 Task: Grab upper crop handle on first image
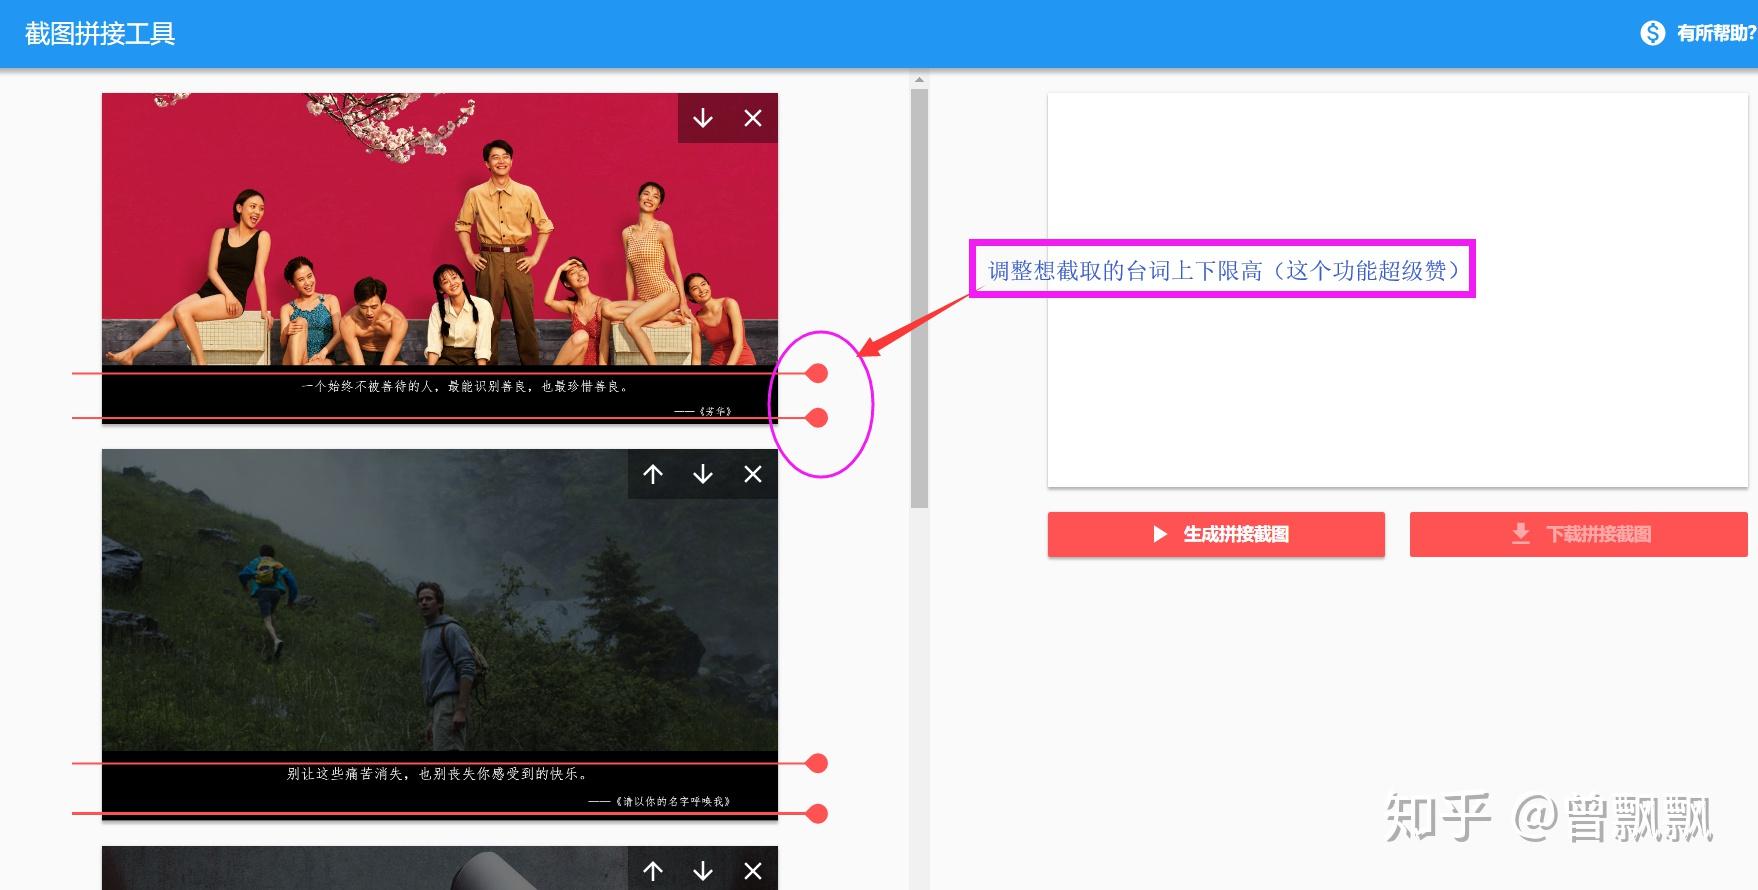(x=817, y=373)
